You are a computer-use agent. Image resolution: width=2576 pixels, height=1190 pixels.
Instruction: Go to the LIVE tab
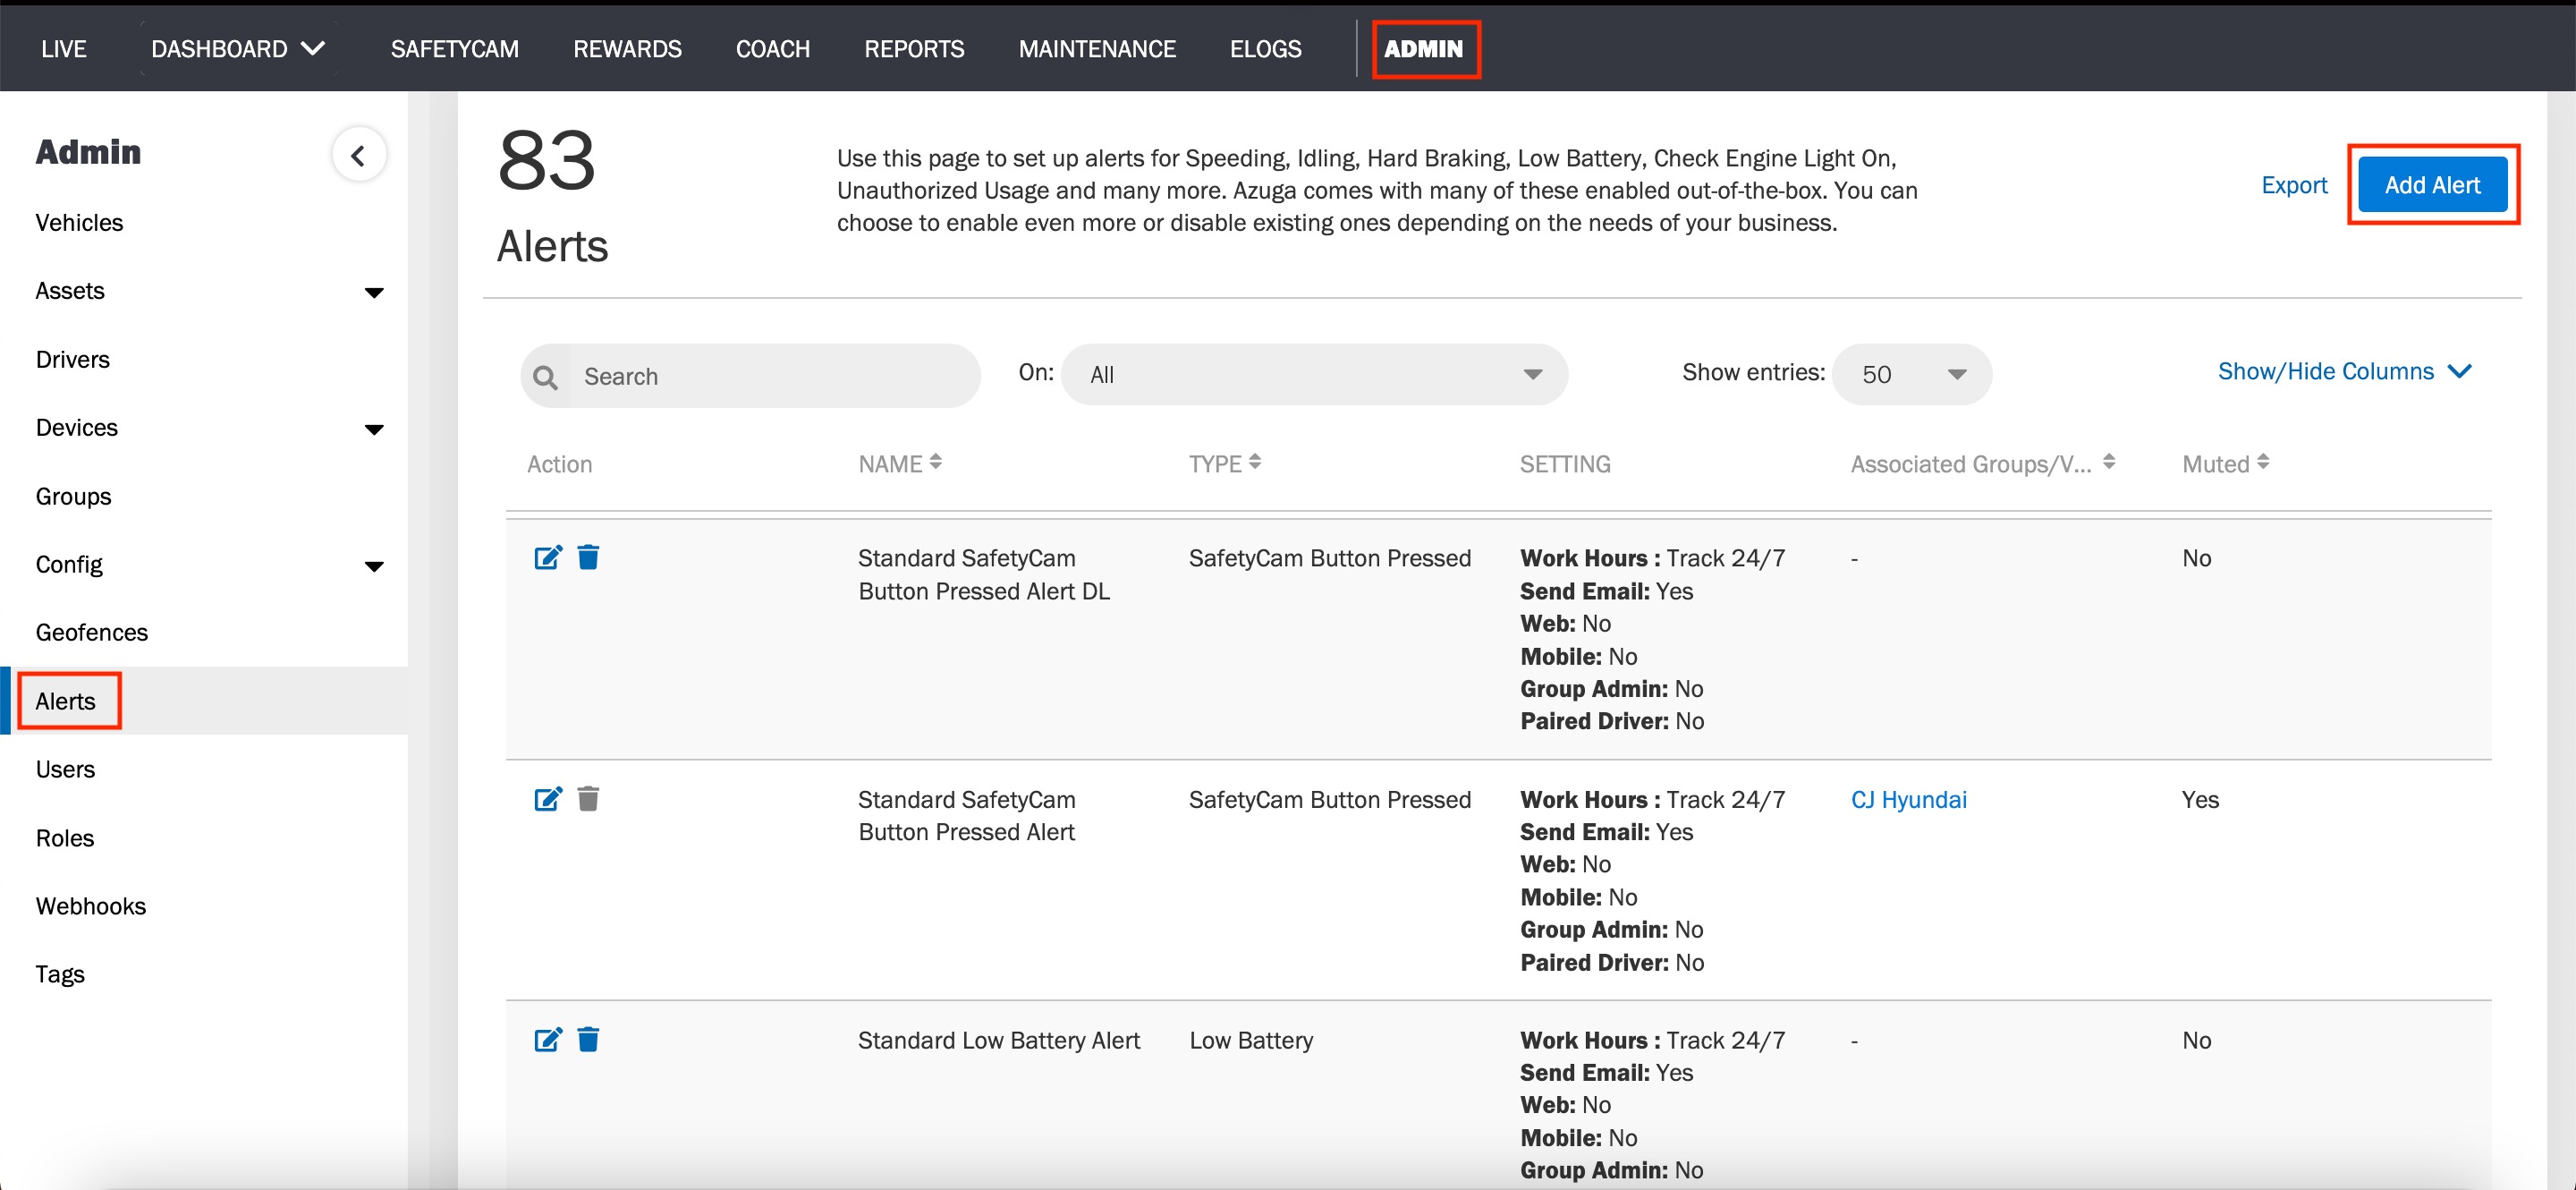click(x=64, y=48)
